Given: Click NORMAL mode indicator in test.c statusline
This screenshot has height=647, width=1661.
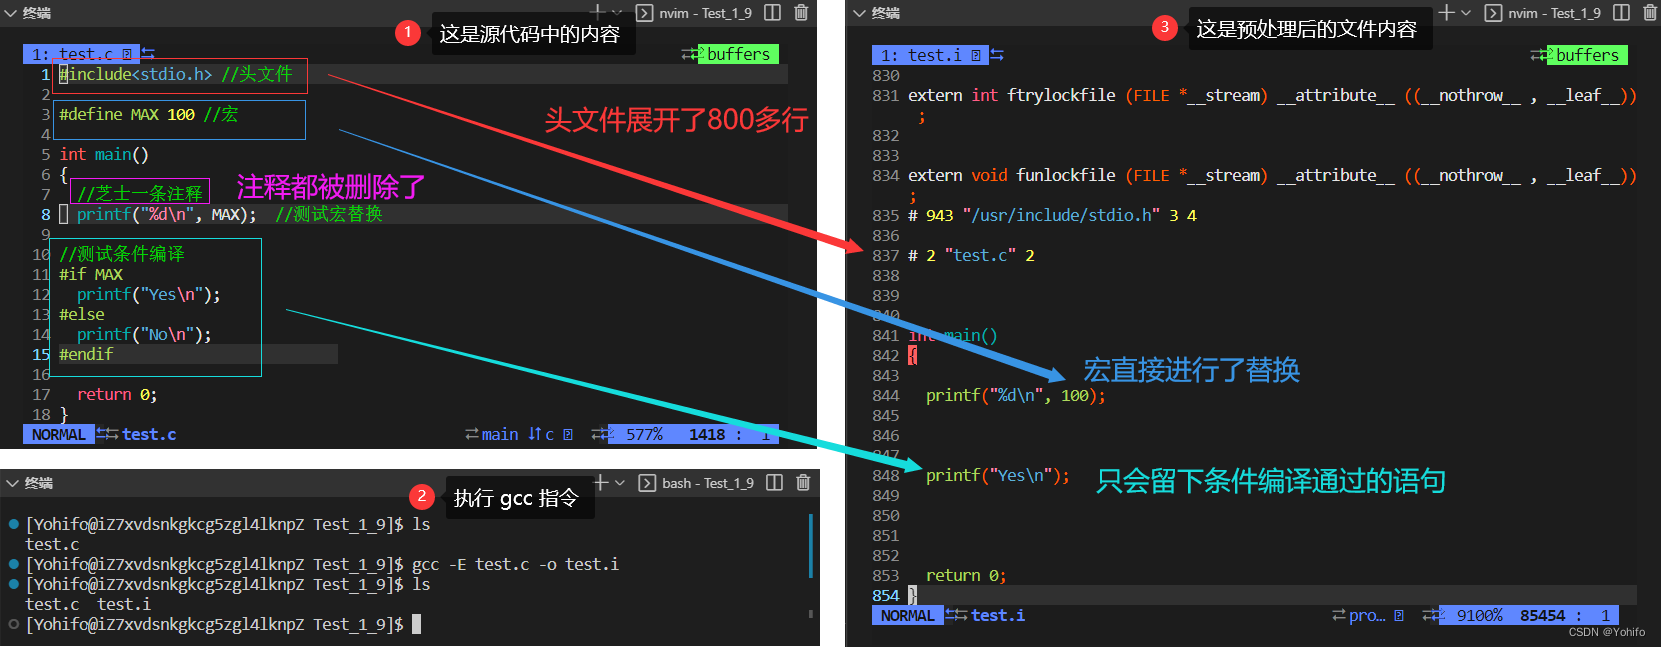Looking at the screenshot, I should tap(59, 434).
